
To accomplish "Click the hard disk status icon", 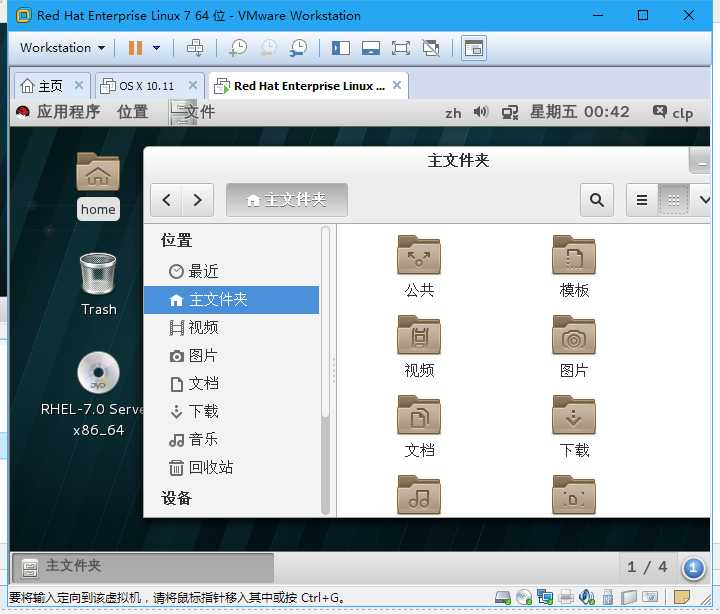I will click(503, 597).
